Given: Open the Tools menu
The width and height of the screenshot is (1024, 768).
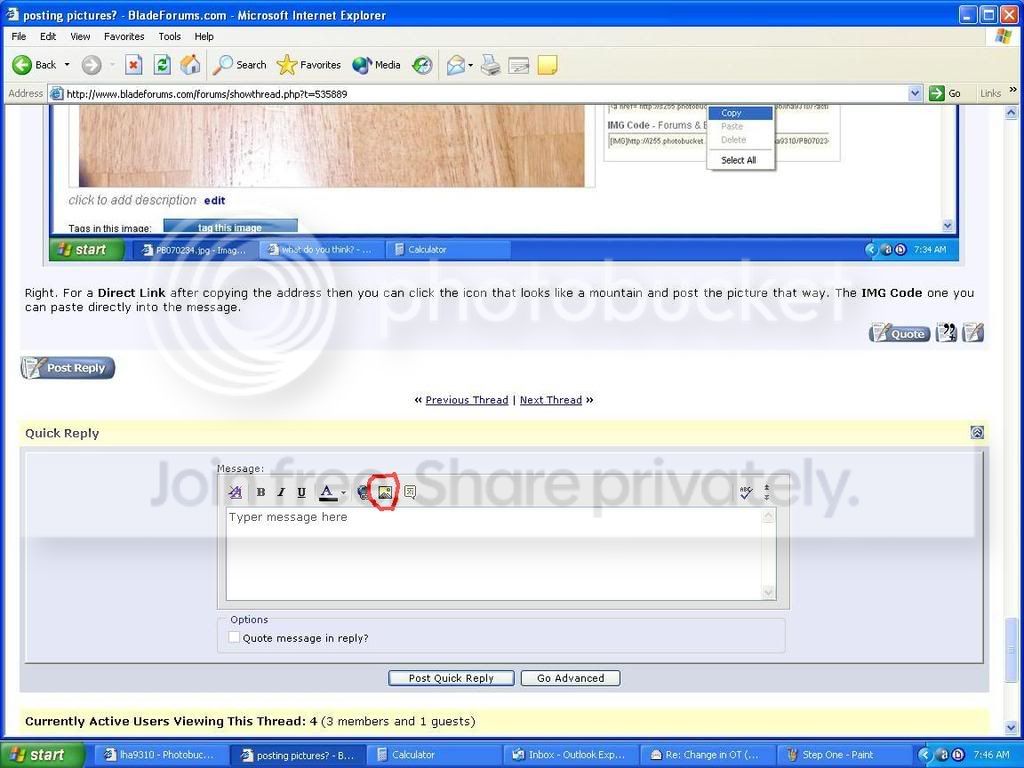Looking at the screenshot, I should [170, 37].
